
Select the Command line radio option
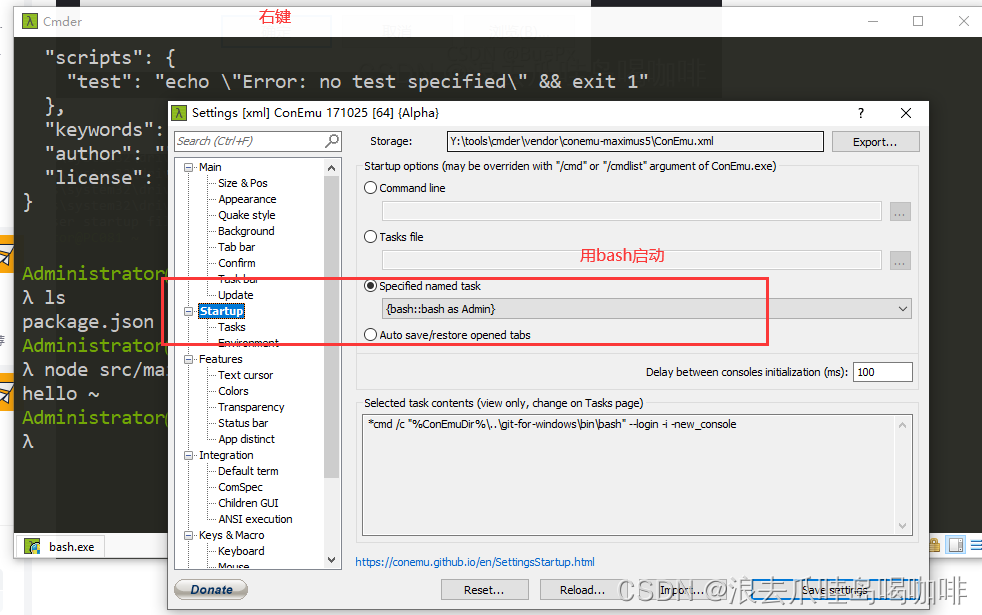click(371, 188)
